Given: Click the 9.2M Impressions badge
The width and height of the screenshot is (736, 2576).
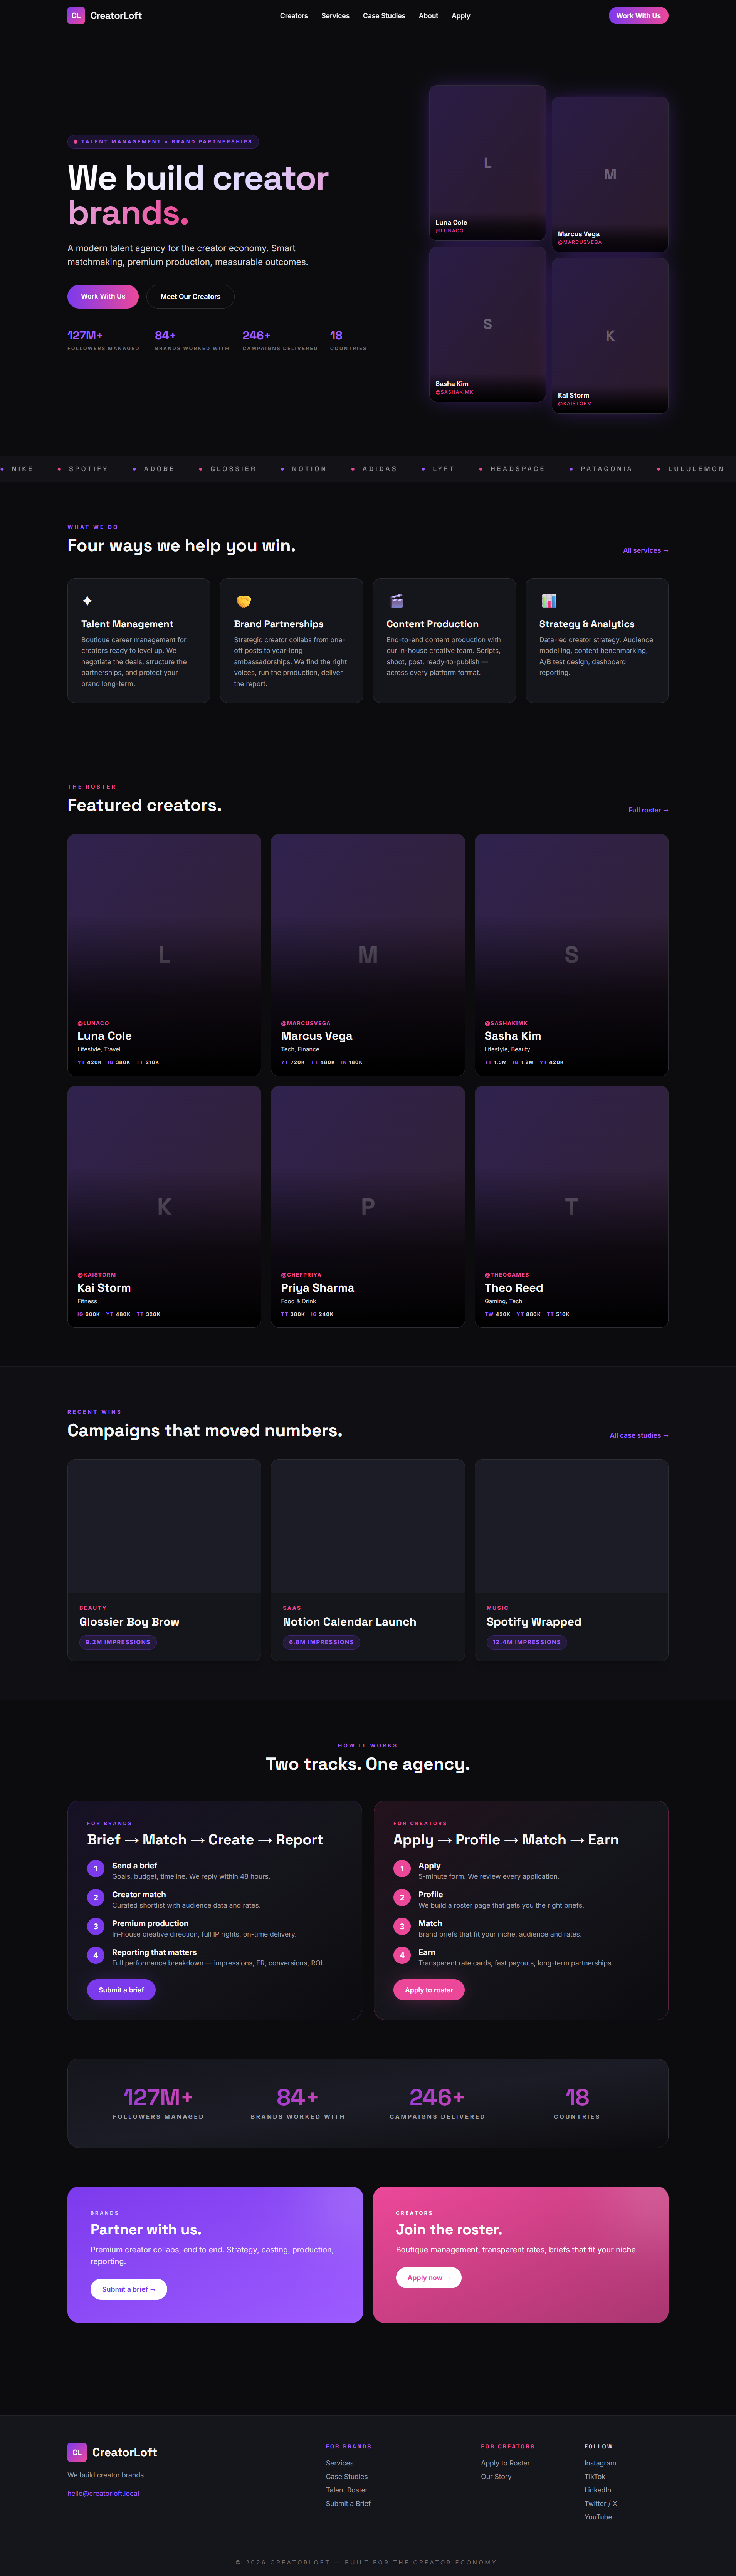Looking at the screenshot, I should point(118,1642).
